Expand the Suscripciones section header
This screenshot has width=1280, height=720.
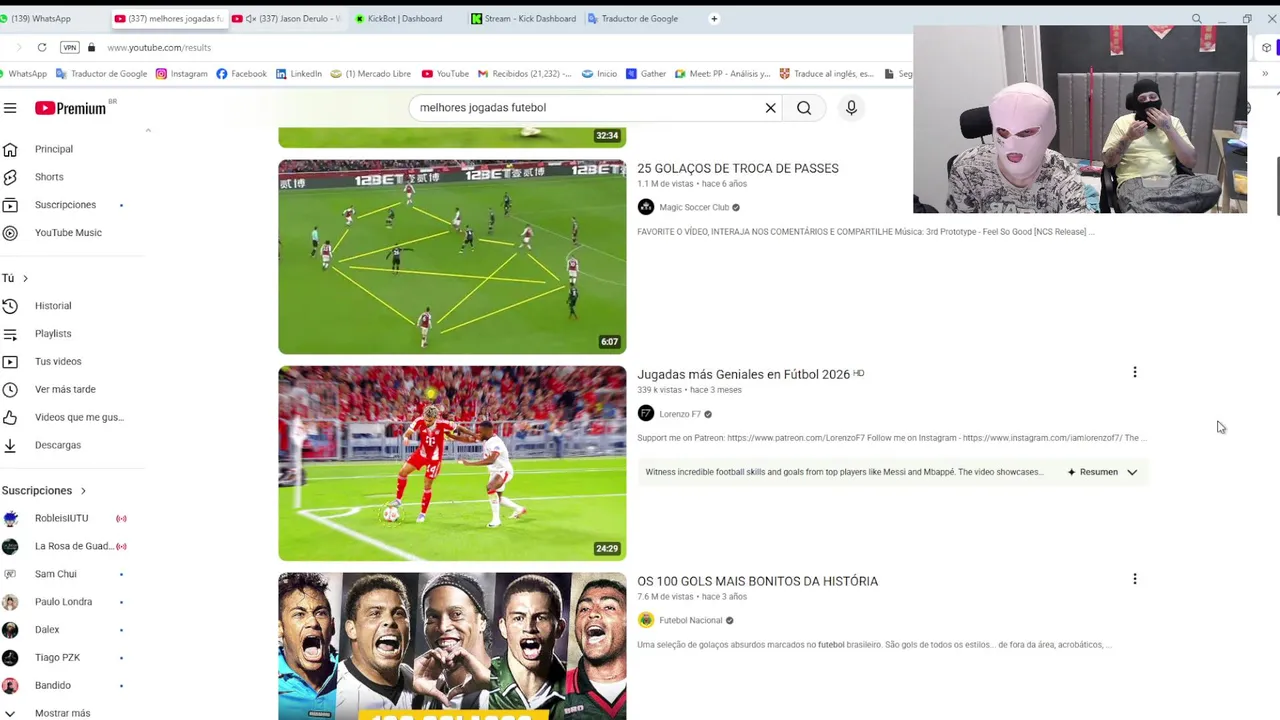[x=44, y=491]
